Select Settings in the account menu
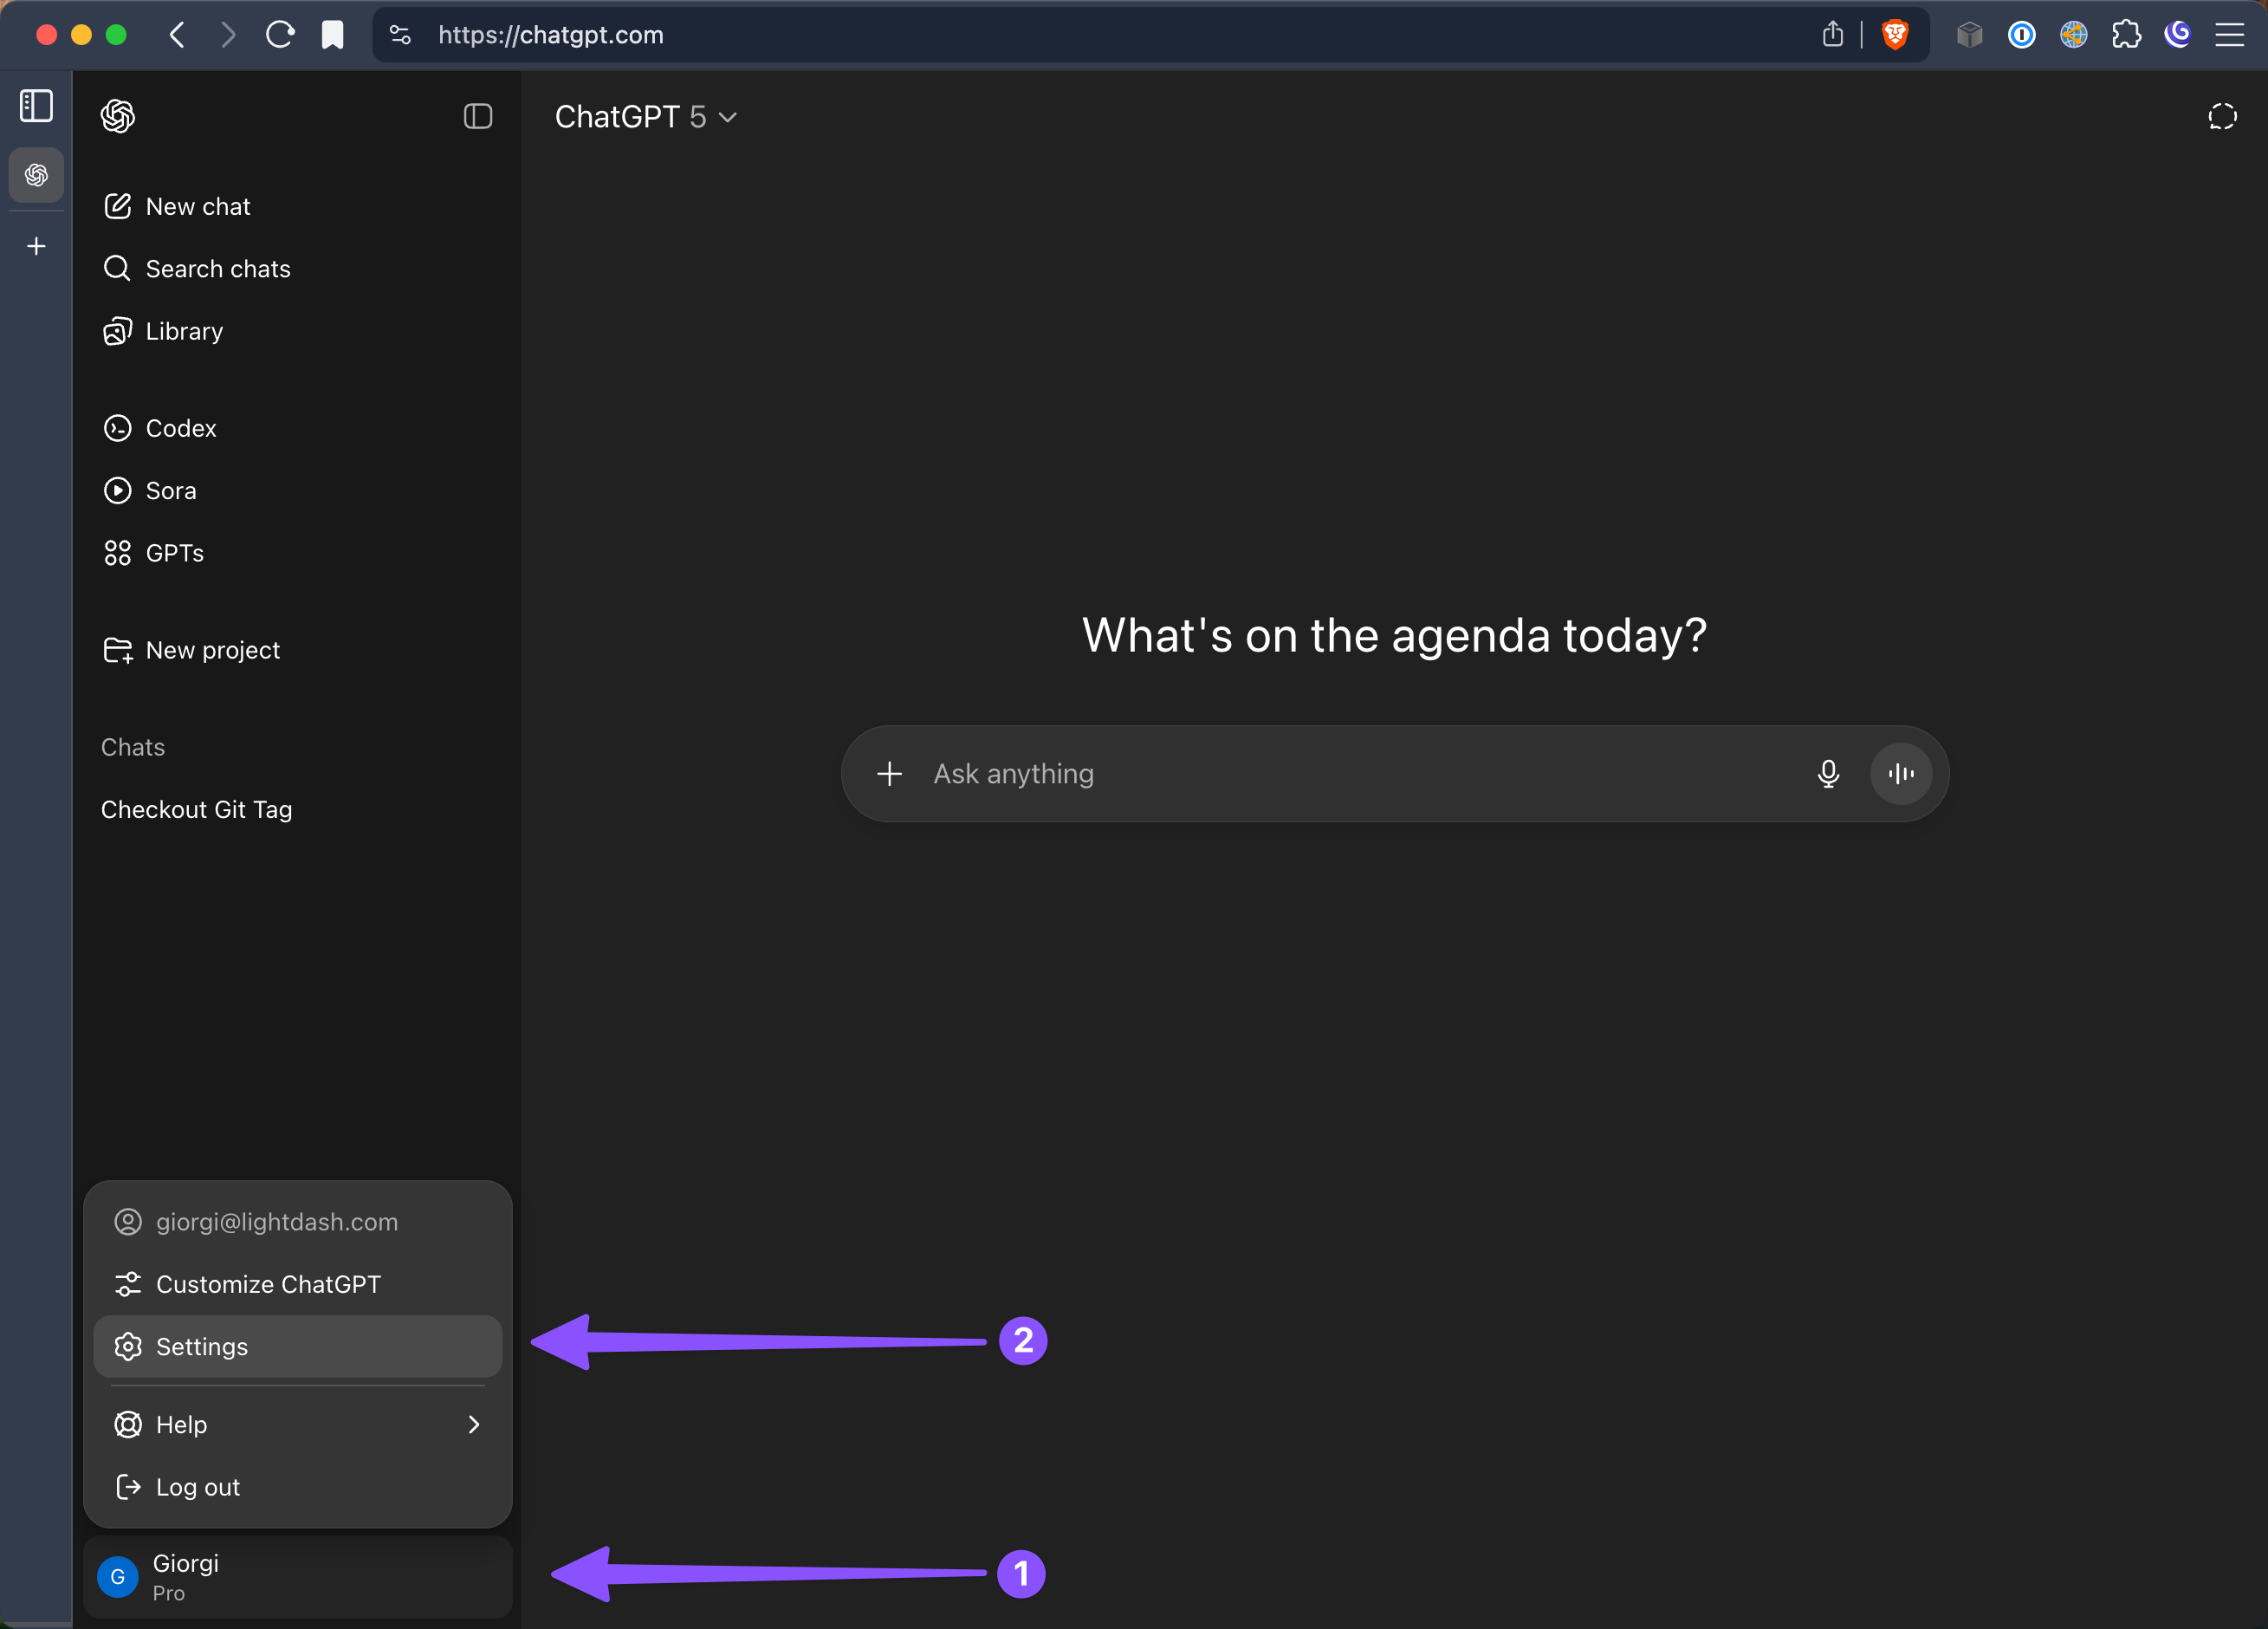 pos(298,1347)
